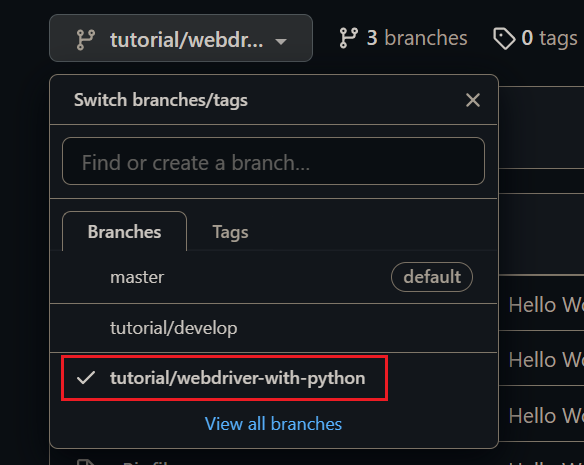
Task: Open the 3 branches link
Action: click(x=403, y=38)
